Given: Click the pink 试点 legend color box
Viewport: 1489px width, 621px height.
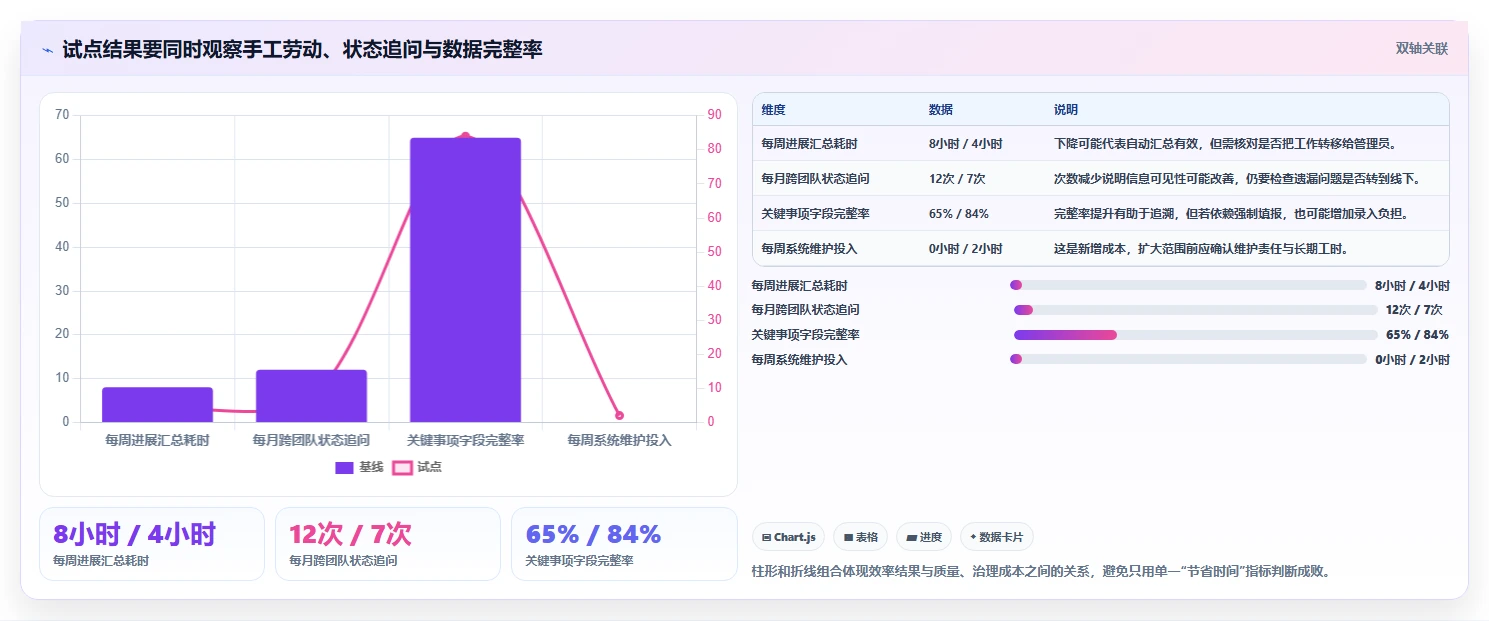Looking at the screenshot, I should (x=401, y=467).
